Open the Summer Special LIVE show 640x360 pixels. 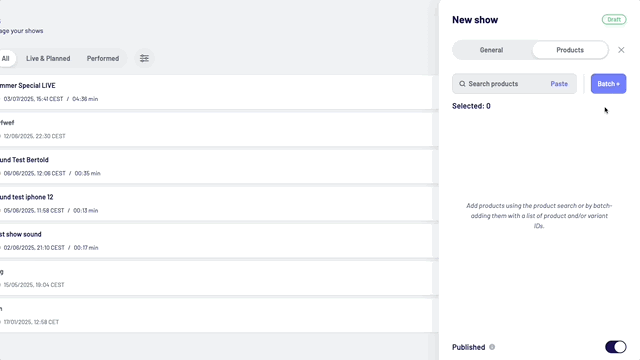pyautogui.click(x=216, y=92)
